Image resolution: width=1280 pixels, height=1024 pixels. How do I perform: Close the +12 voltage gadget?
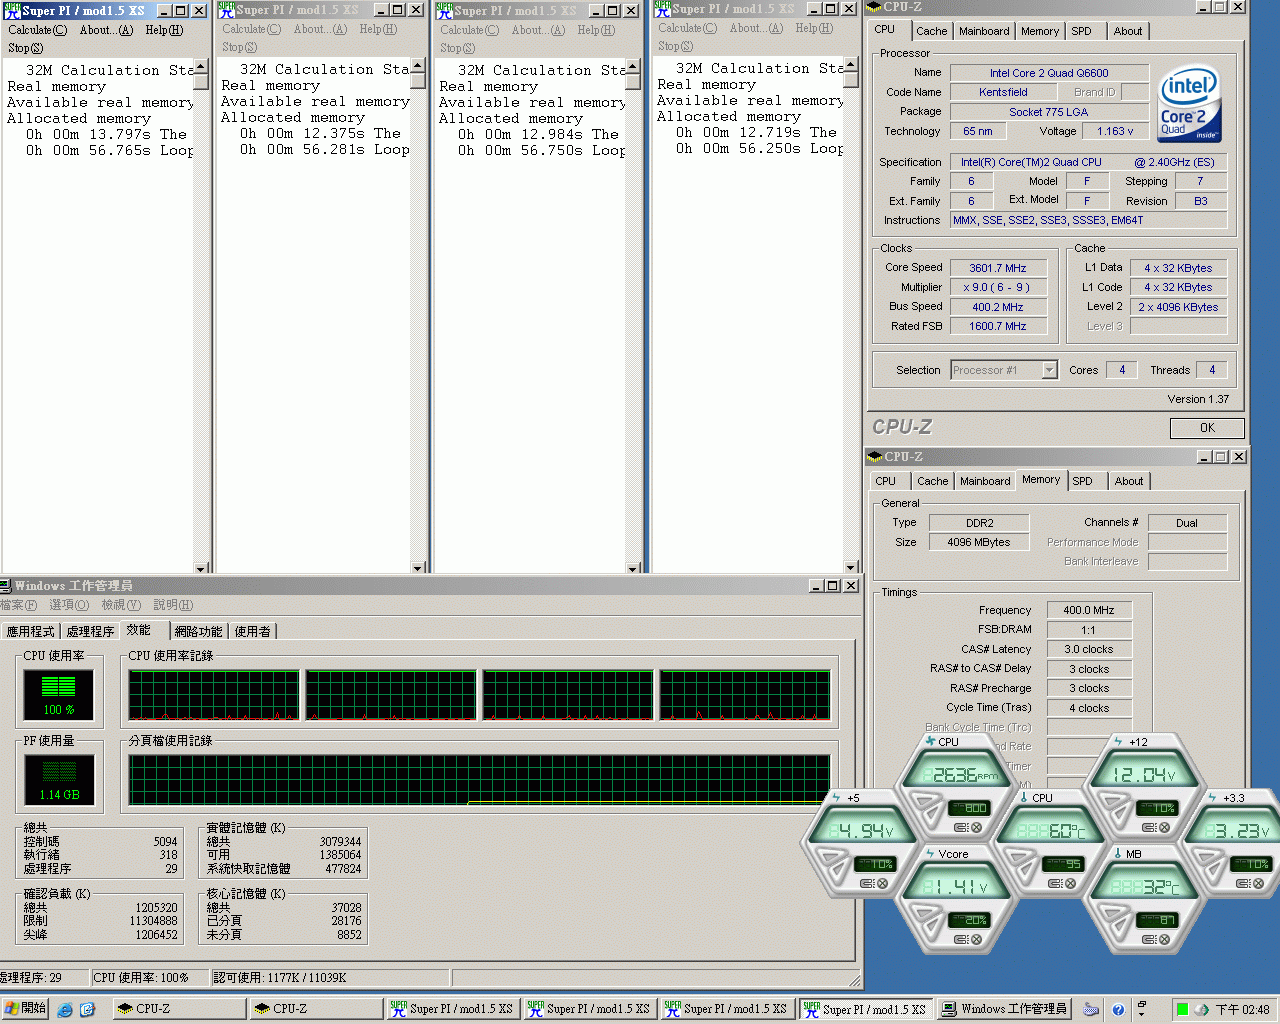(1164, 827)
